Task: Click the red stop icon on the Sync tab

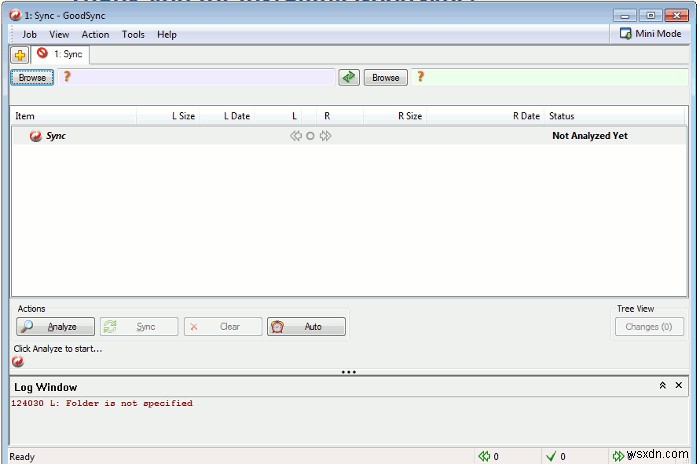Action: (x=42, y=53)
